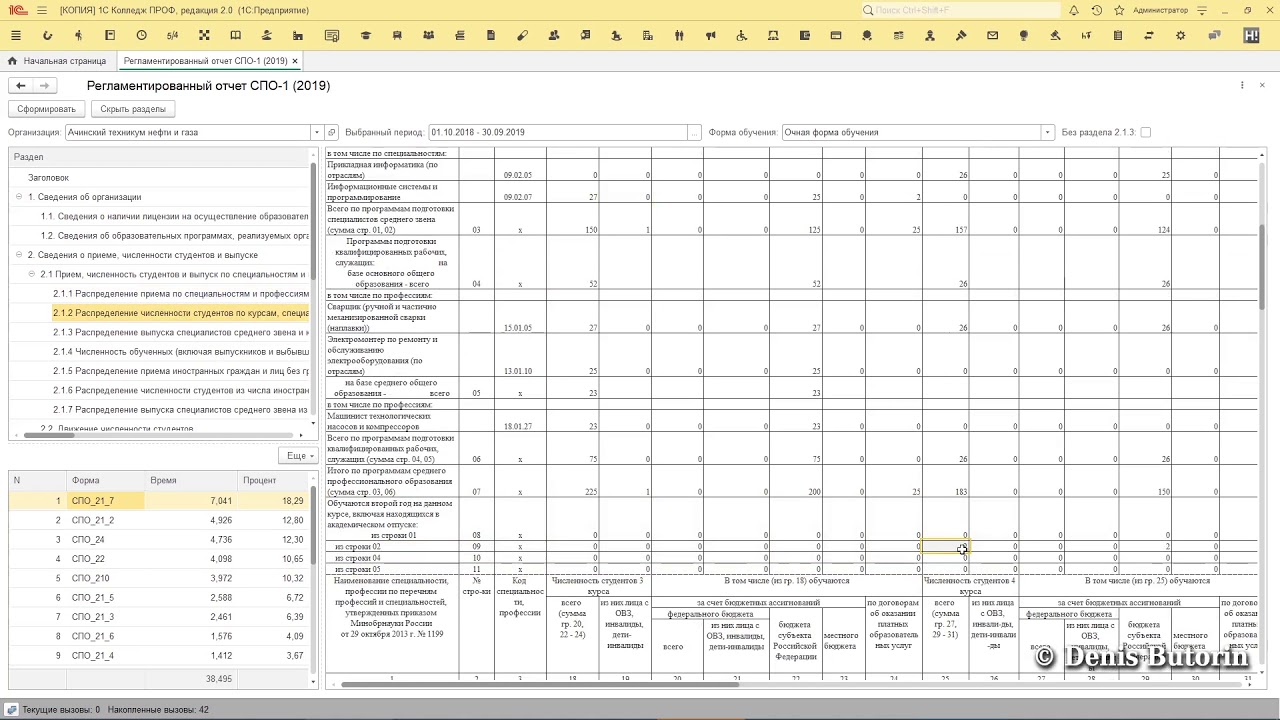The width and height of the screenshot is (1280, 720).
Task: Click the Процент column header
Action: point(272,480)
